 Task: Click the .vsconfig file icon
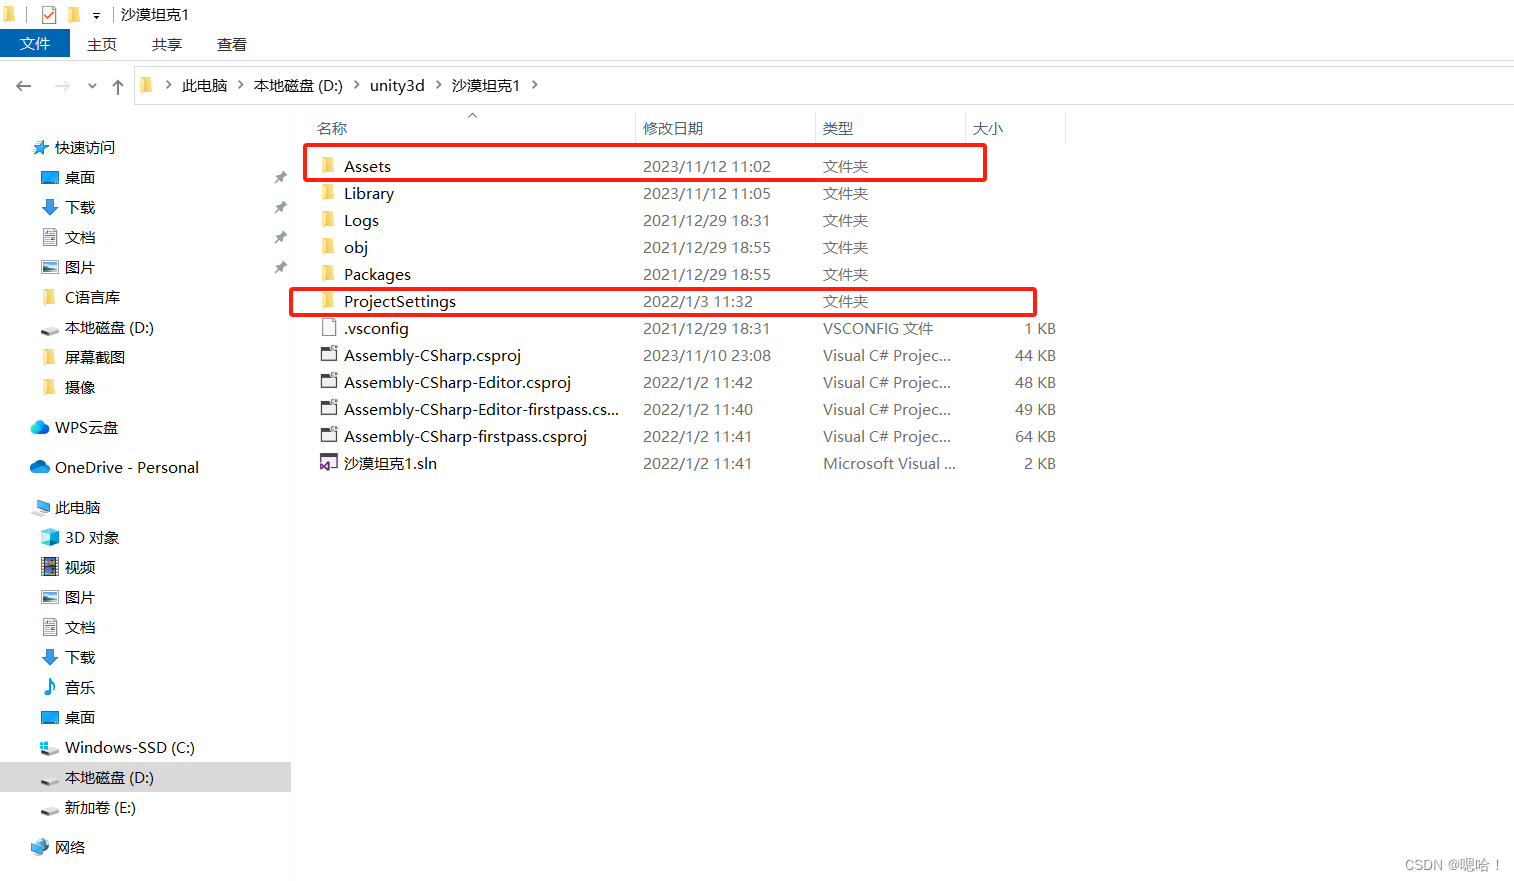(328, 327)
